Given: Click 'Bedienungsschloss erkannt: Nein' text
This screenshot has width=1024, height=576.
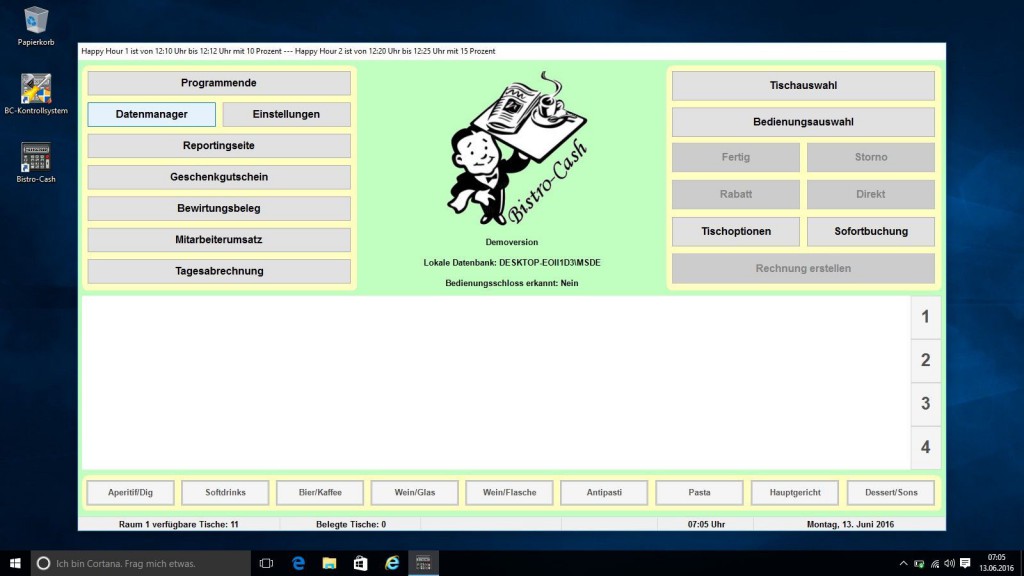Looking at the screenshot, I should point(511,283).
